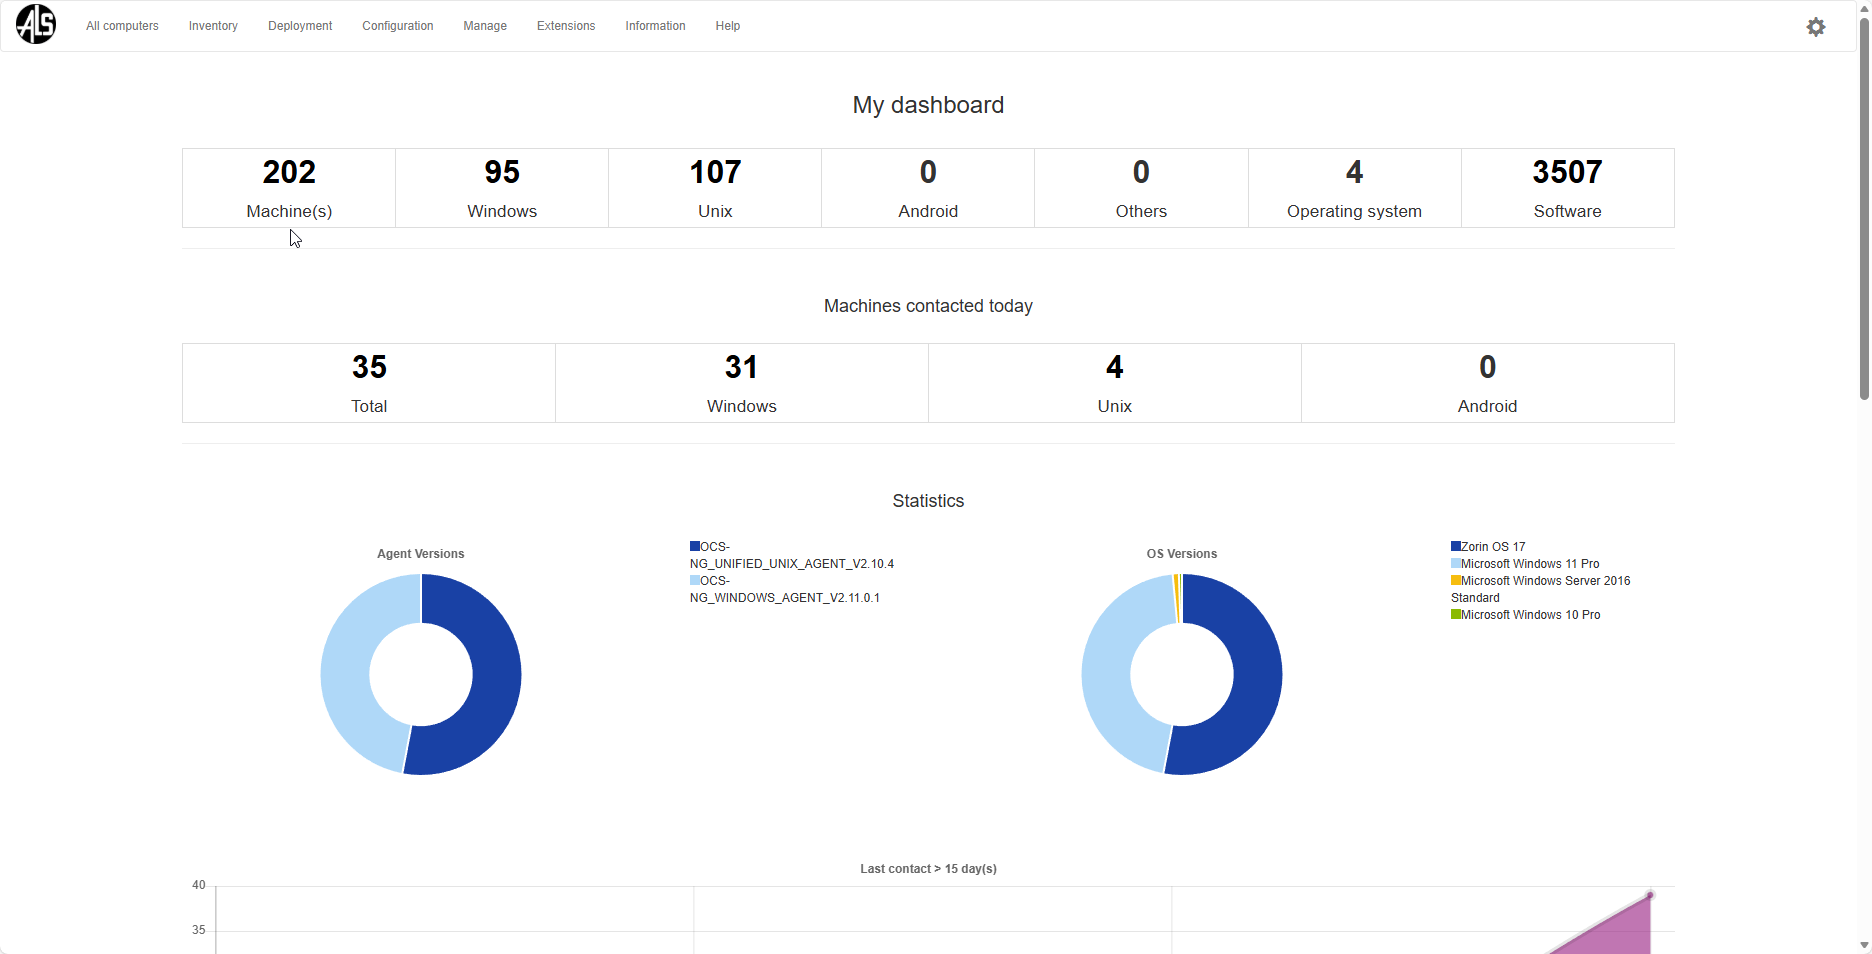This screenshot has width=1872, height=954.
Task: Expand the Deployment dropdown menu
Action: tap(300, 26)
